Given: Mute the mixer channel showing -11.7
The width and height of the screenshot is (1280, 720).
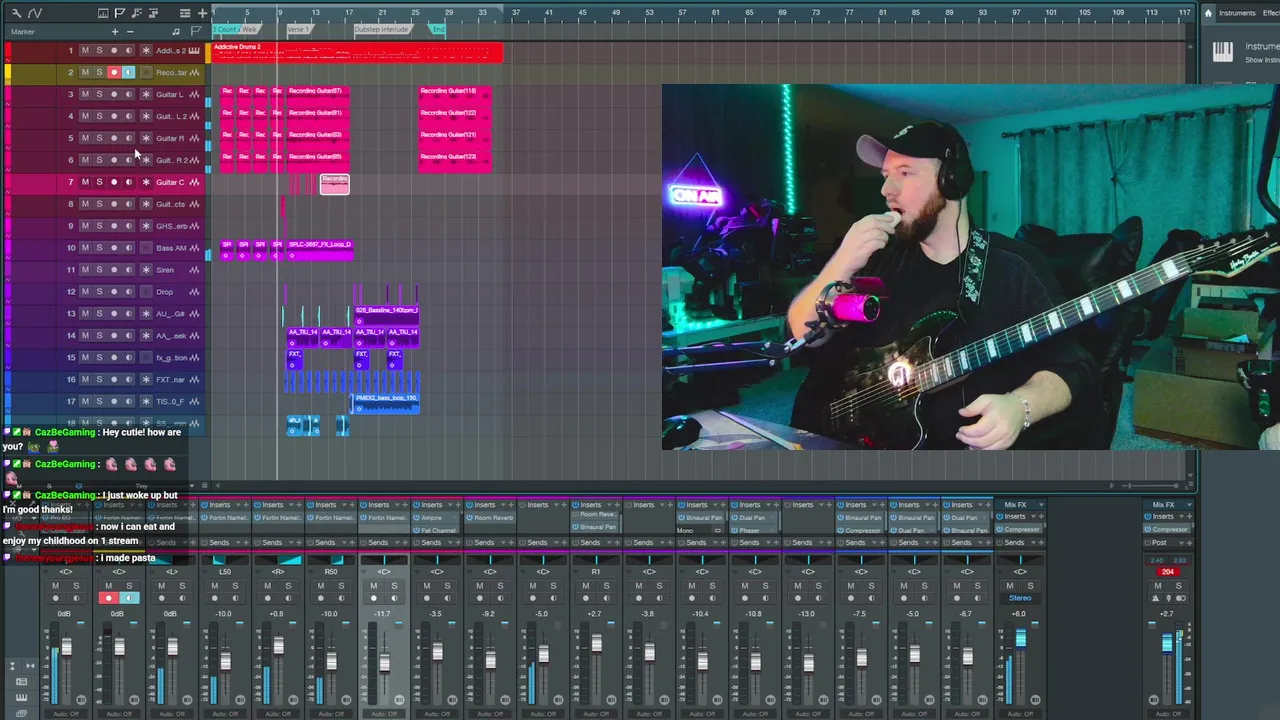Looking at the screenshot, I should pyautogui.click(x=373, y=585).
